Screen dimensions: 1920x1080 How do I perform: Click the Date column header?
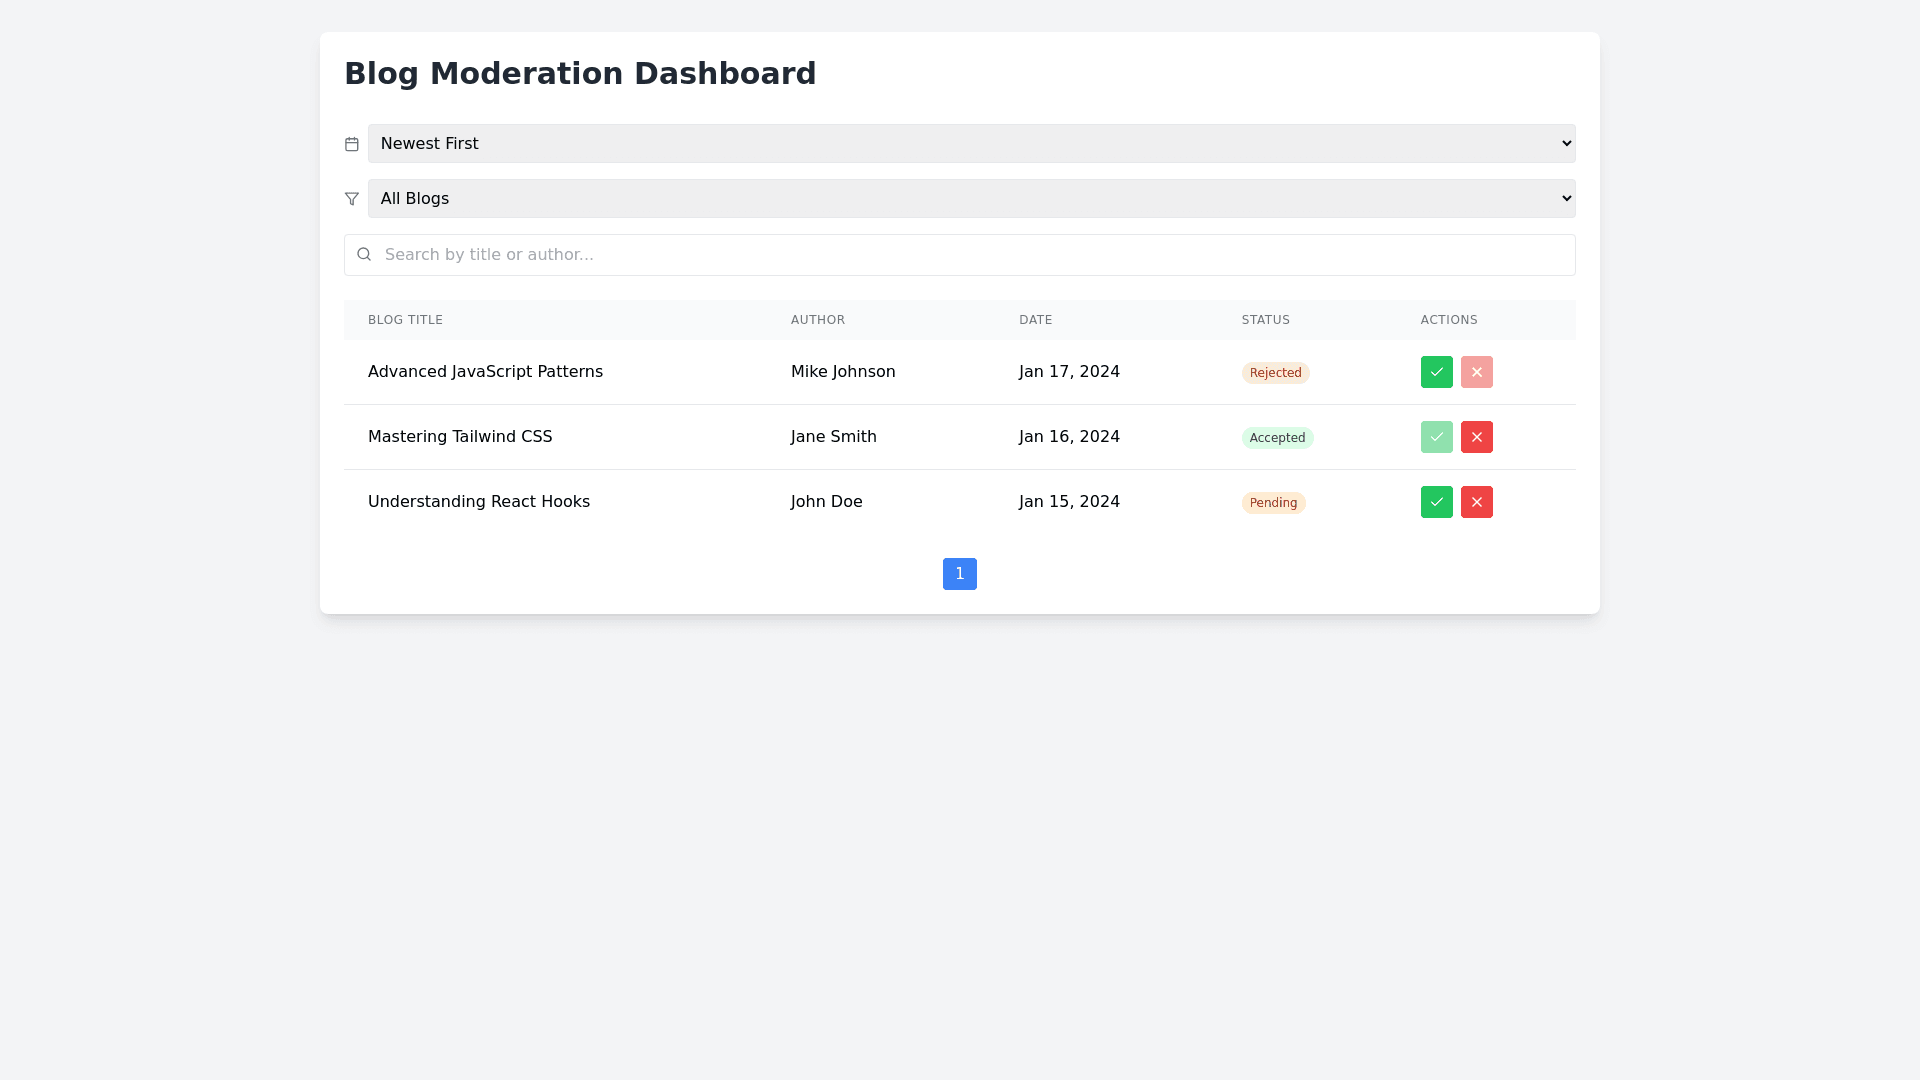click(1035, 320)
